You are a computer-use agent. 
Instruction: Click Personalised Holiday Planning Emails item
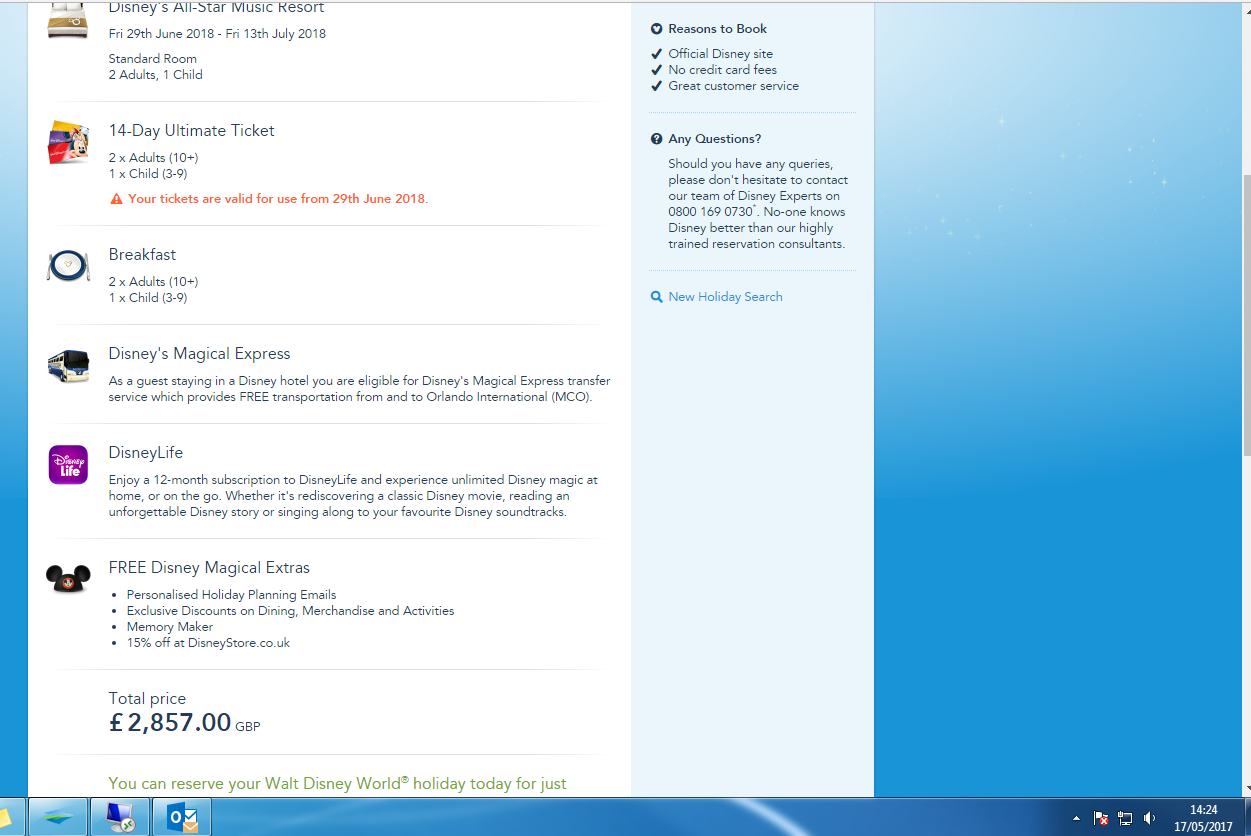click(231, 595)
